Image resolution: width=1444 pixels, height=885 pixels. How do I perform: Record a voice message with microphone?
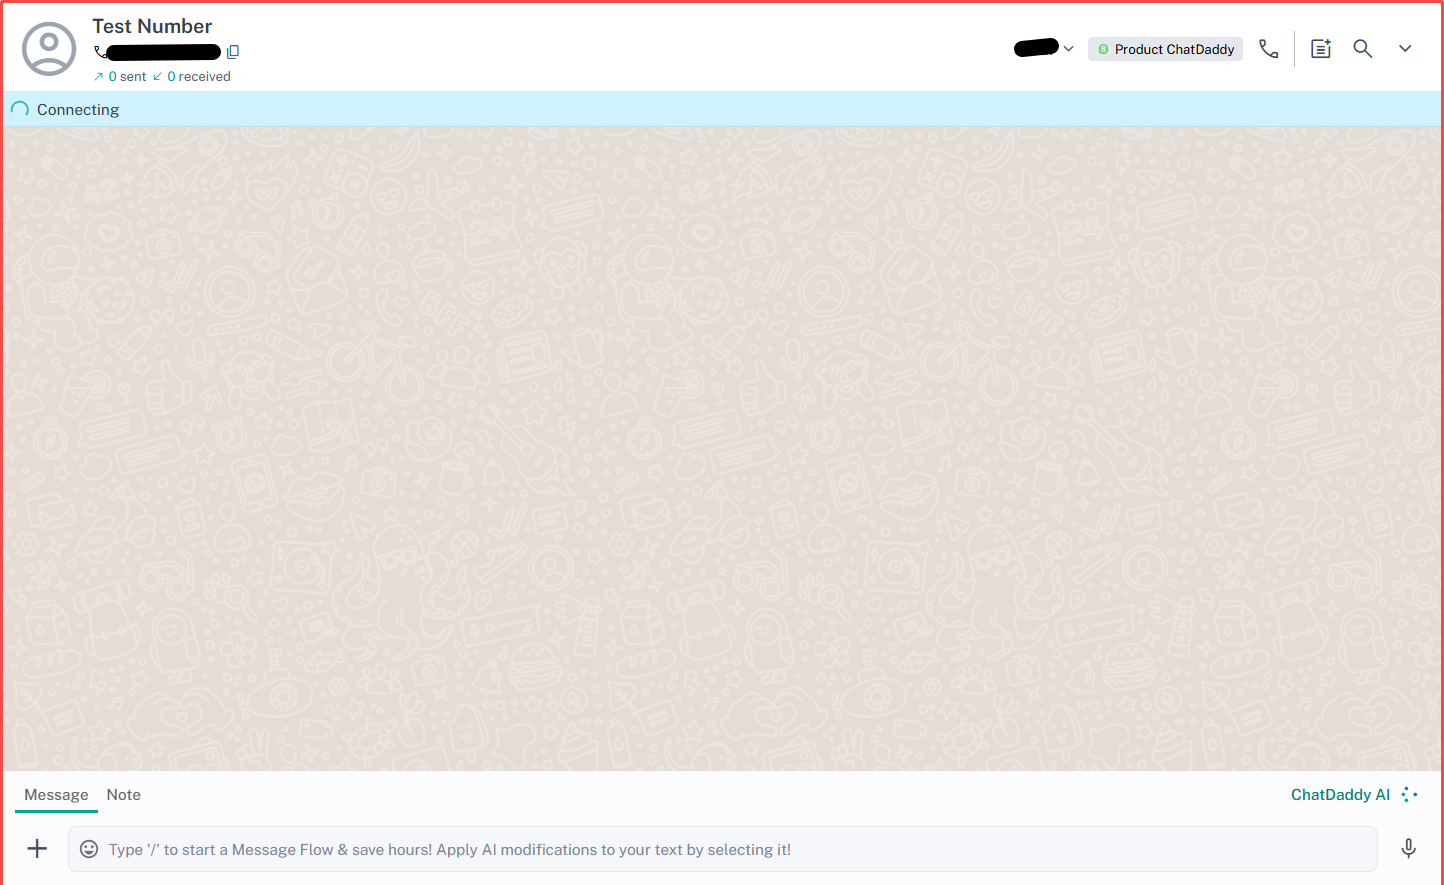1408,849
